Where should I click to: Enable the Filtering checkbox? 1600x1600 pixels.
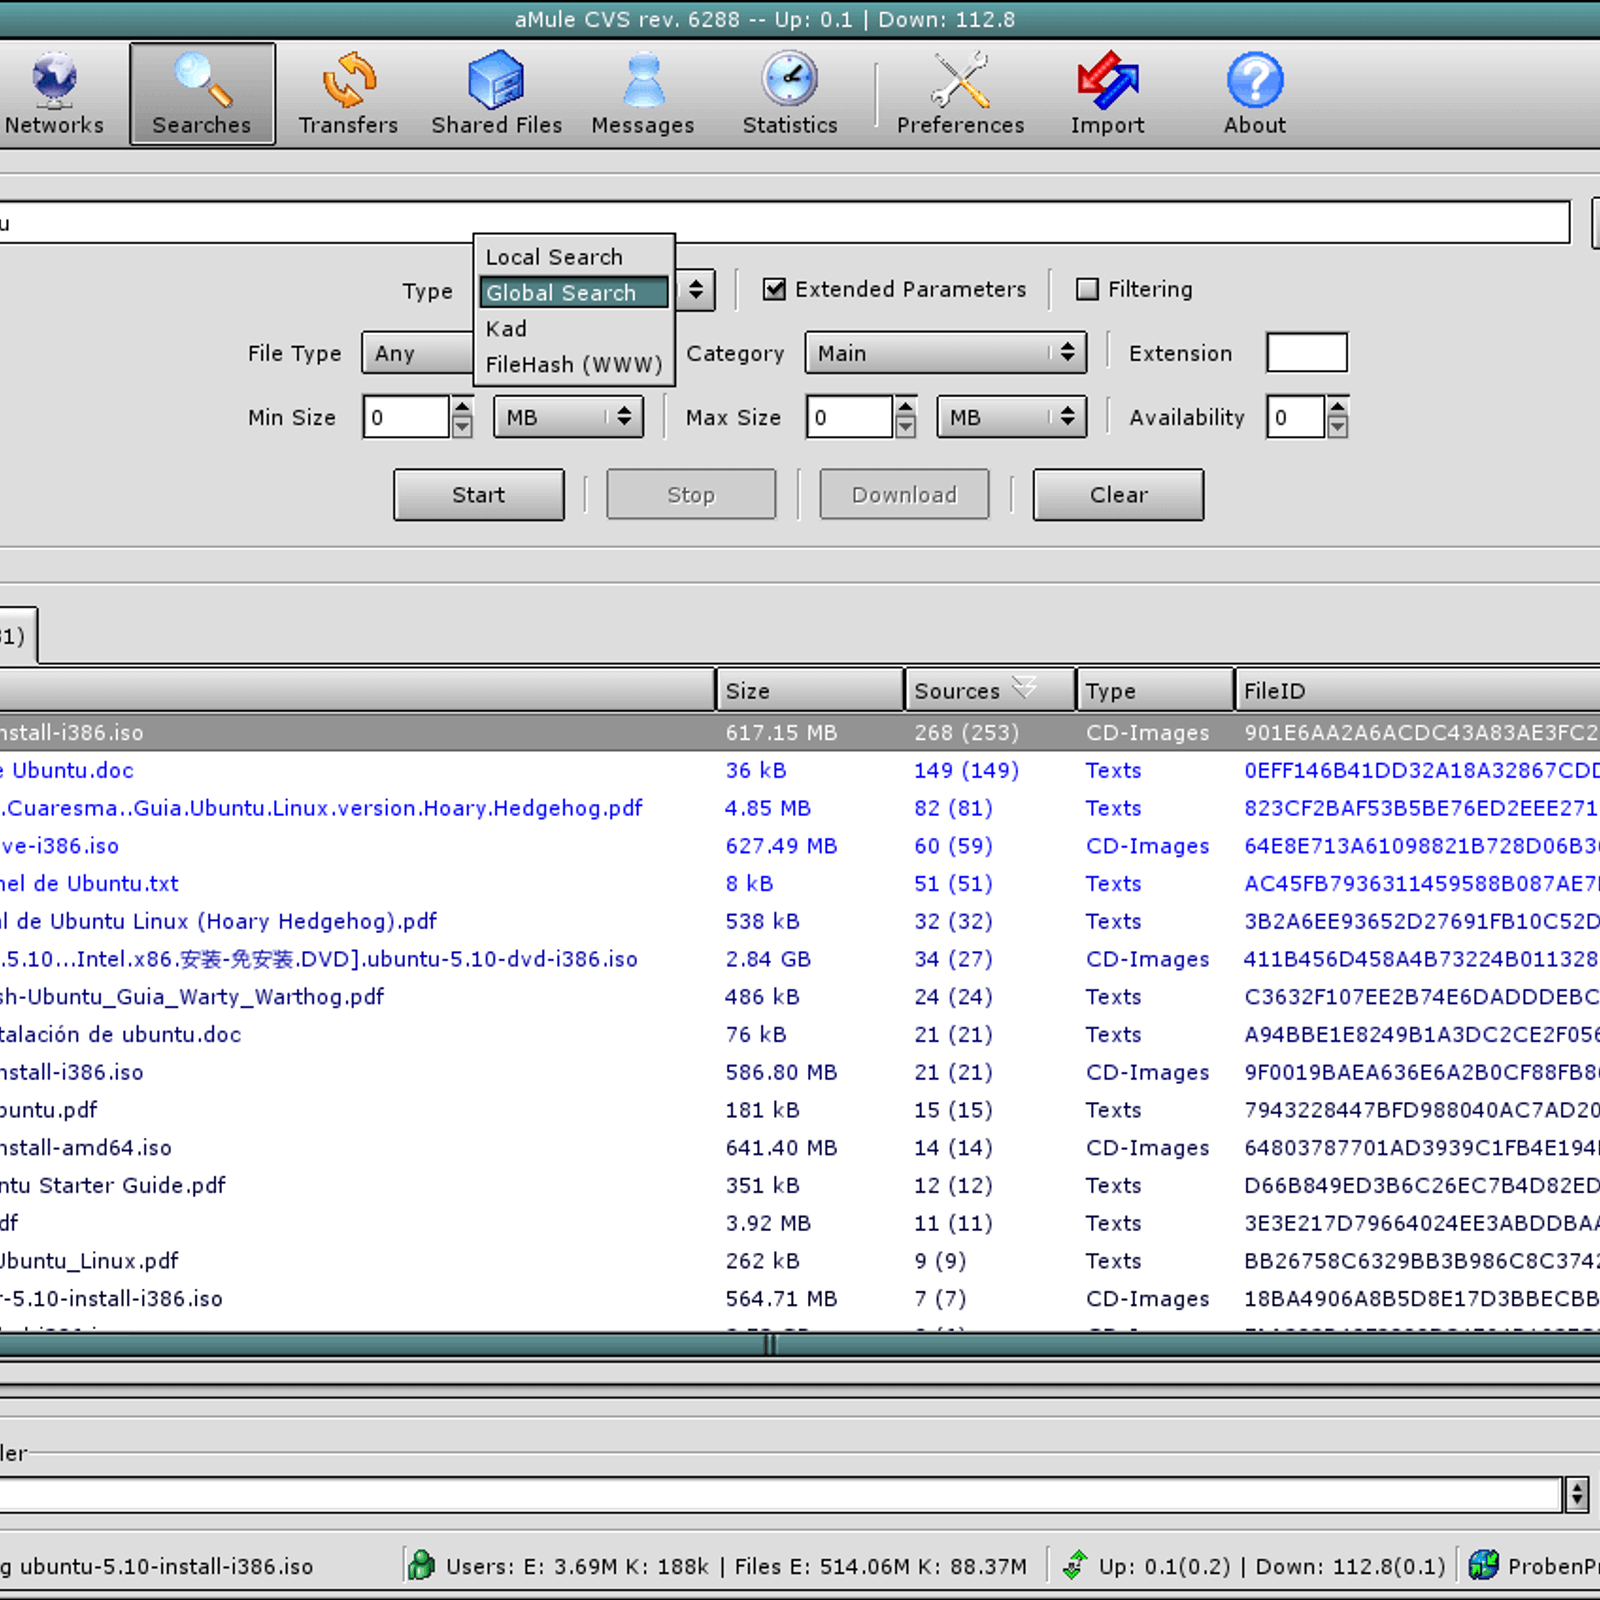(x=1087, y=289)
